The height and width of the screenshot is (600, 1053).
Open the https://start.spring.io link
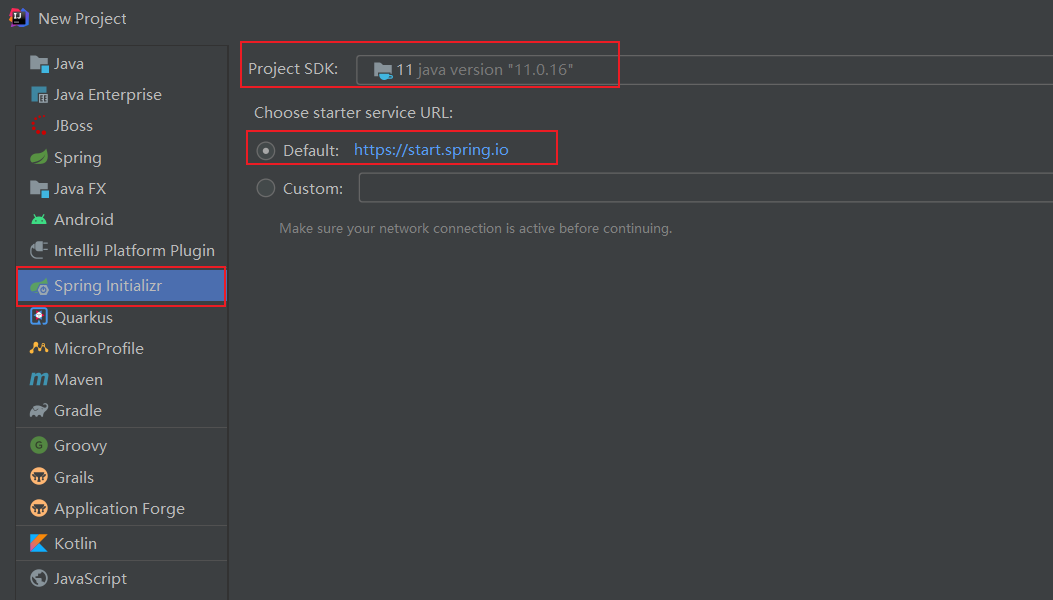[431, 150]
